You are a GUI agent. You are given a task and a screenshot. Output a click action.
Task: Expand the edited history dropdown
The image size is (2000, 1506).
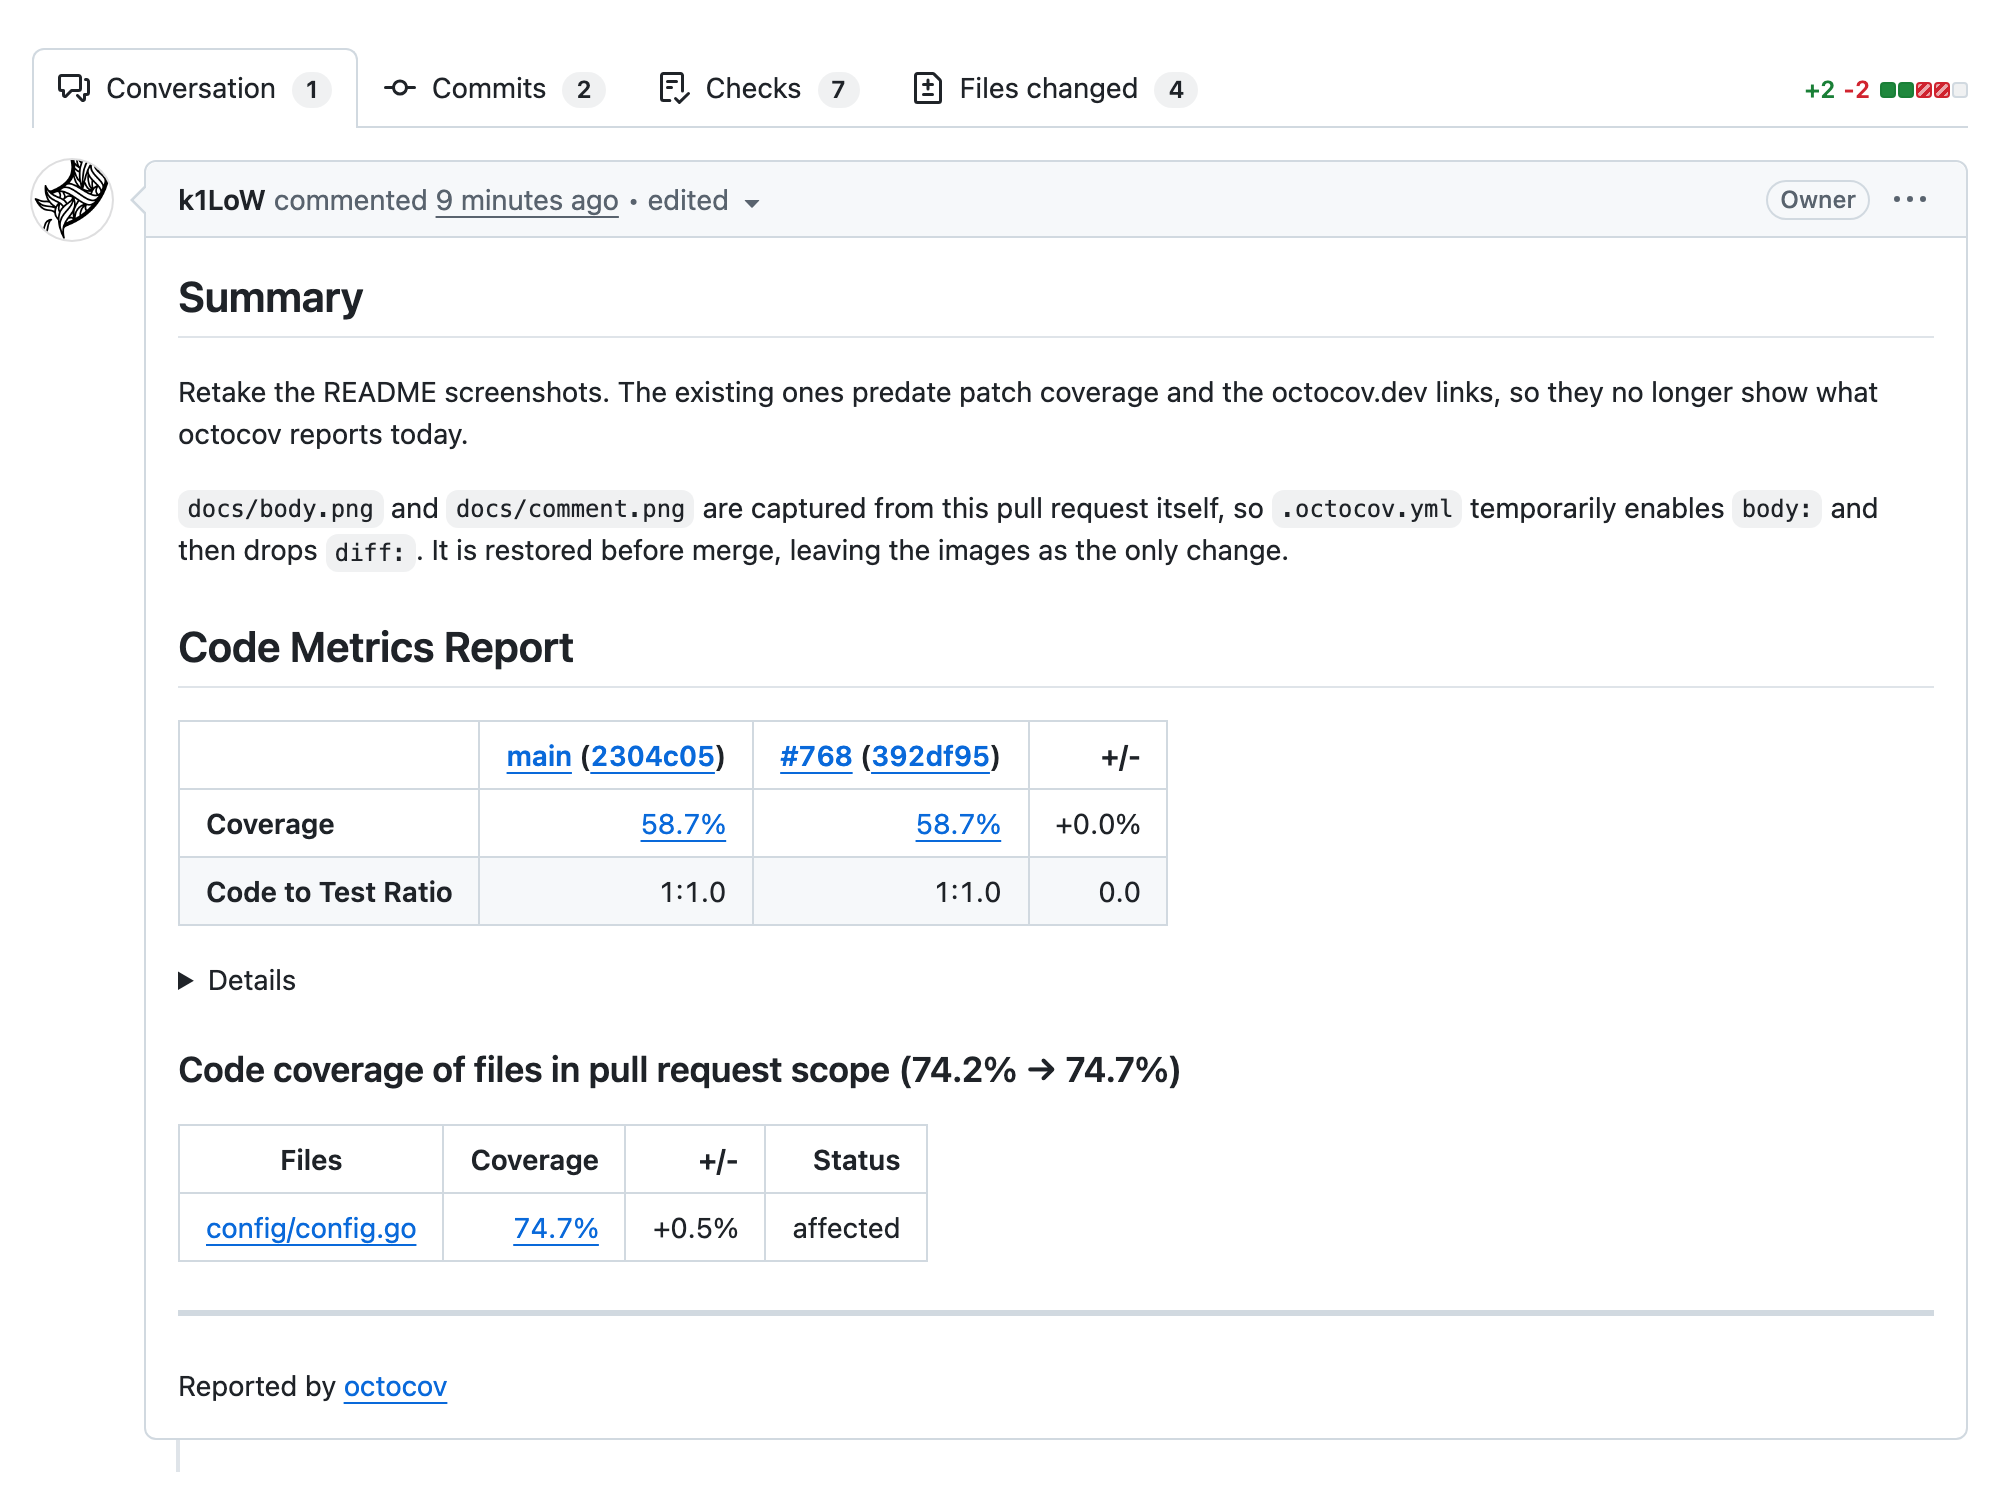pos(703,201)
